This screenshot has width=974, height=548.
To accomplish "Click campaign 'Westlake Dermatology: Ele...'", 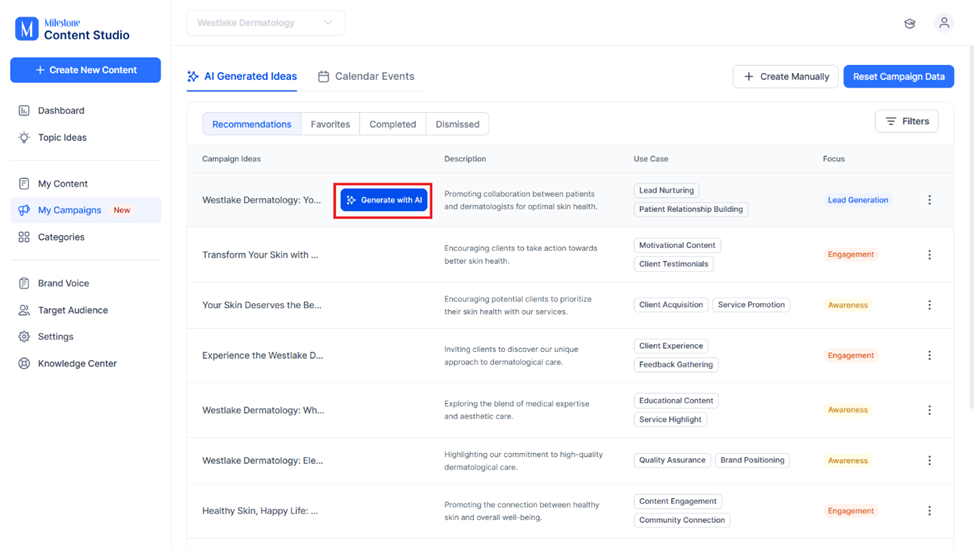I will click(x=262, y=460).
